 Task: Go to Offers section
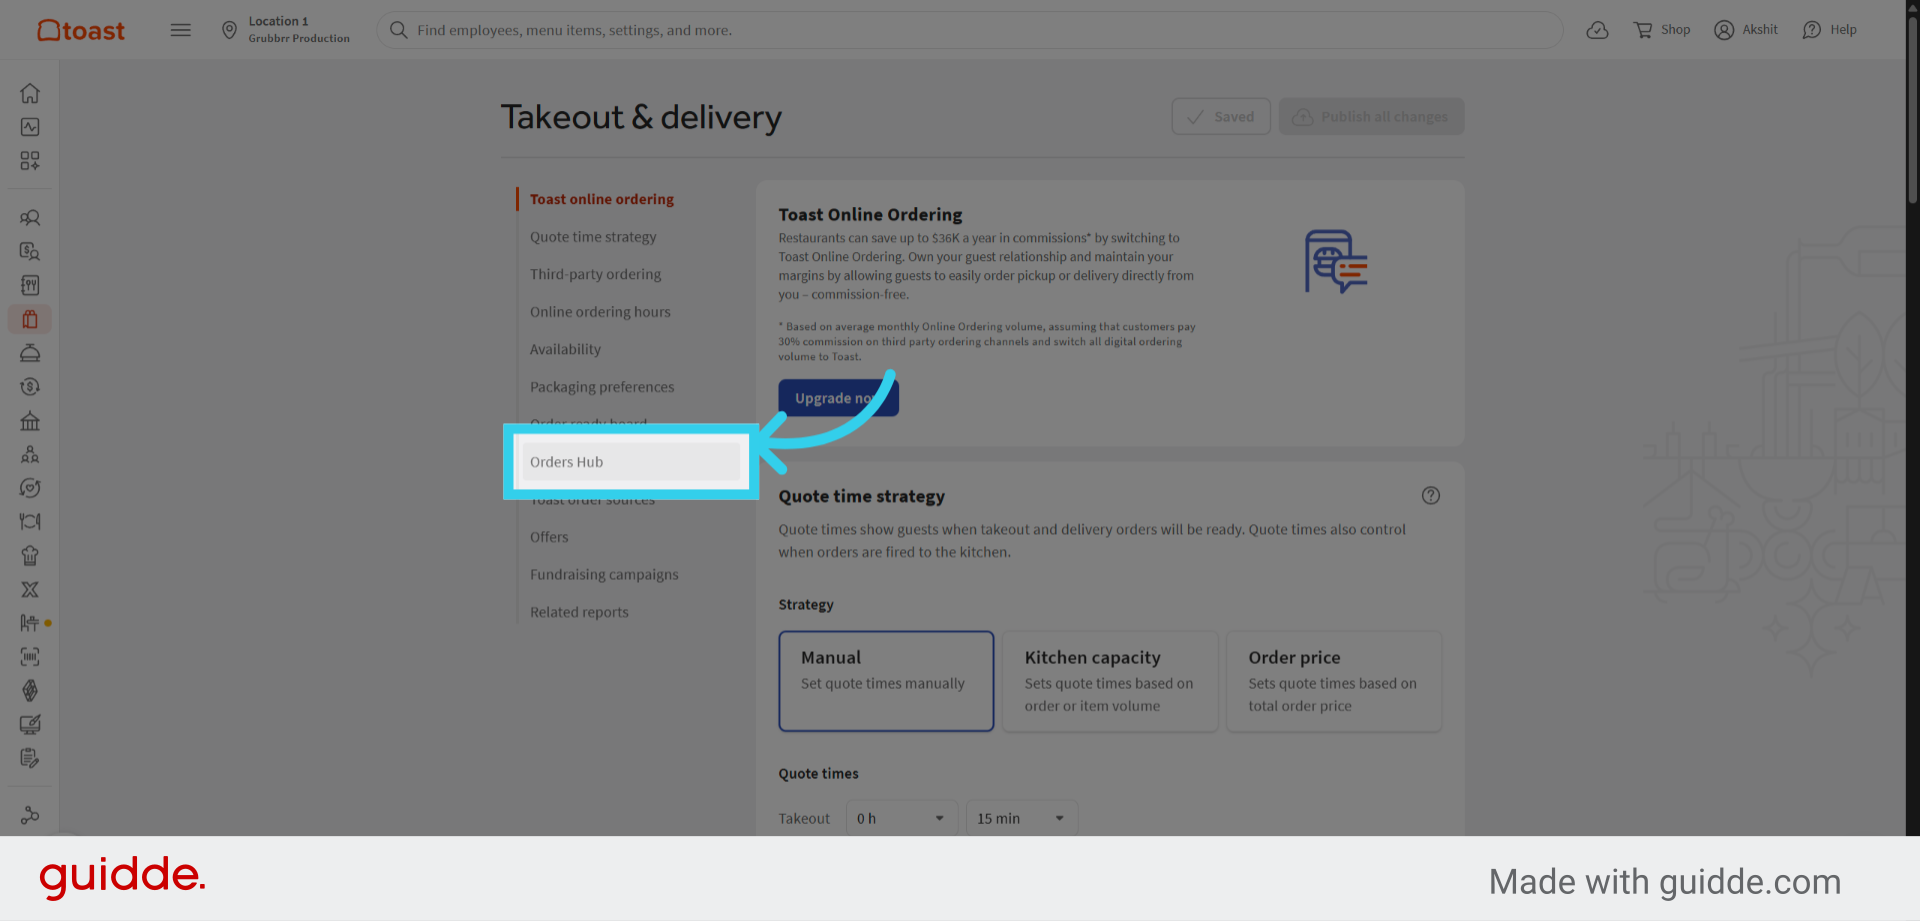click(549, 537)
